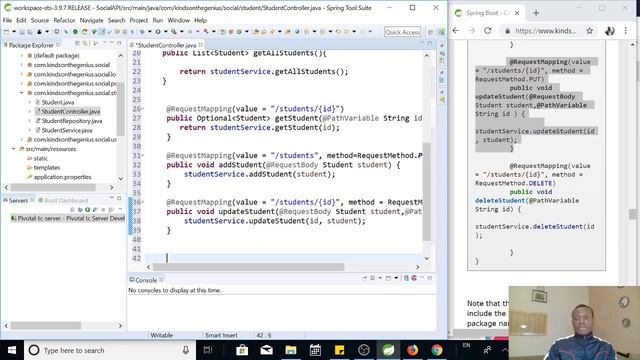Click the Chrome address bar URL
The height and width of the screenshot is (360, 640).
point(545,31)
